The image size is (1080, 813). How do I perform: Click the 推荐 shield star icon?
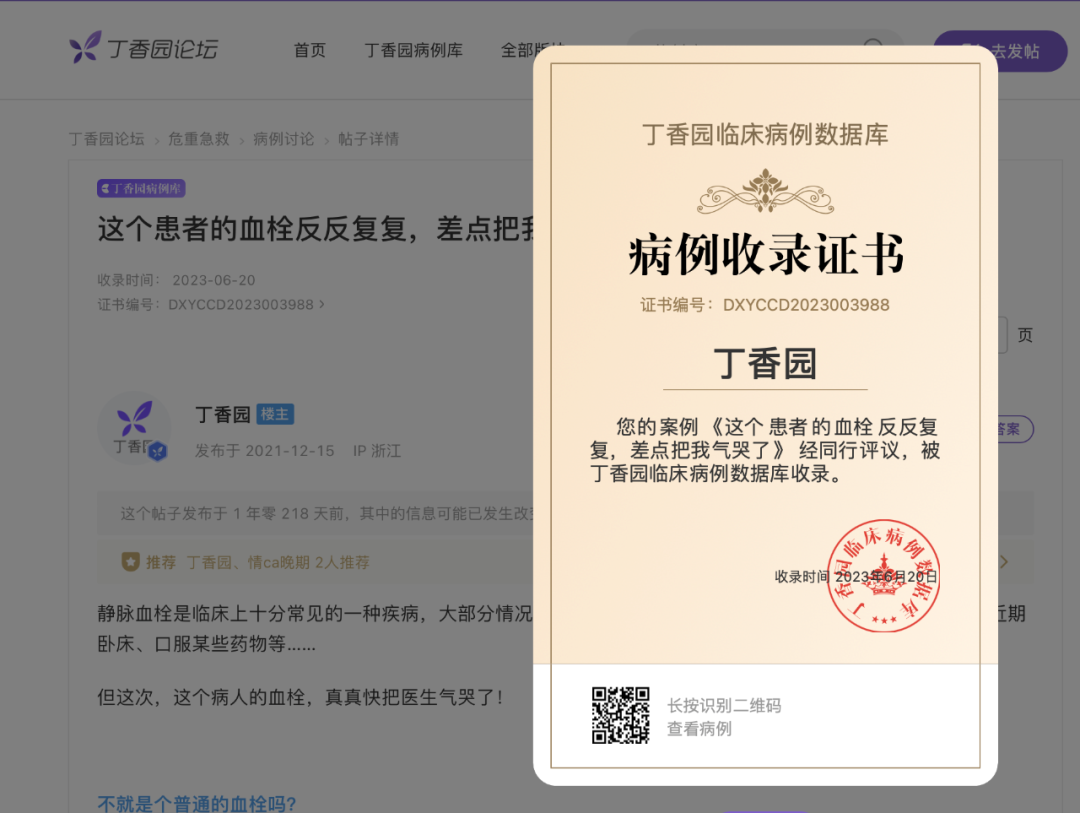130,562
